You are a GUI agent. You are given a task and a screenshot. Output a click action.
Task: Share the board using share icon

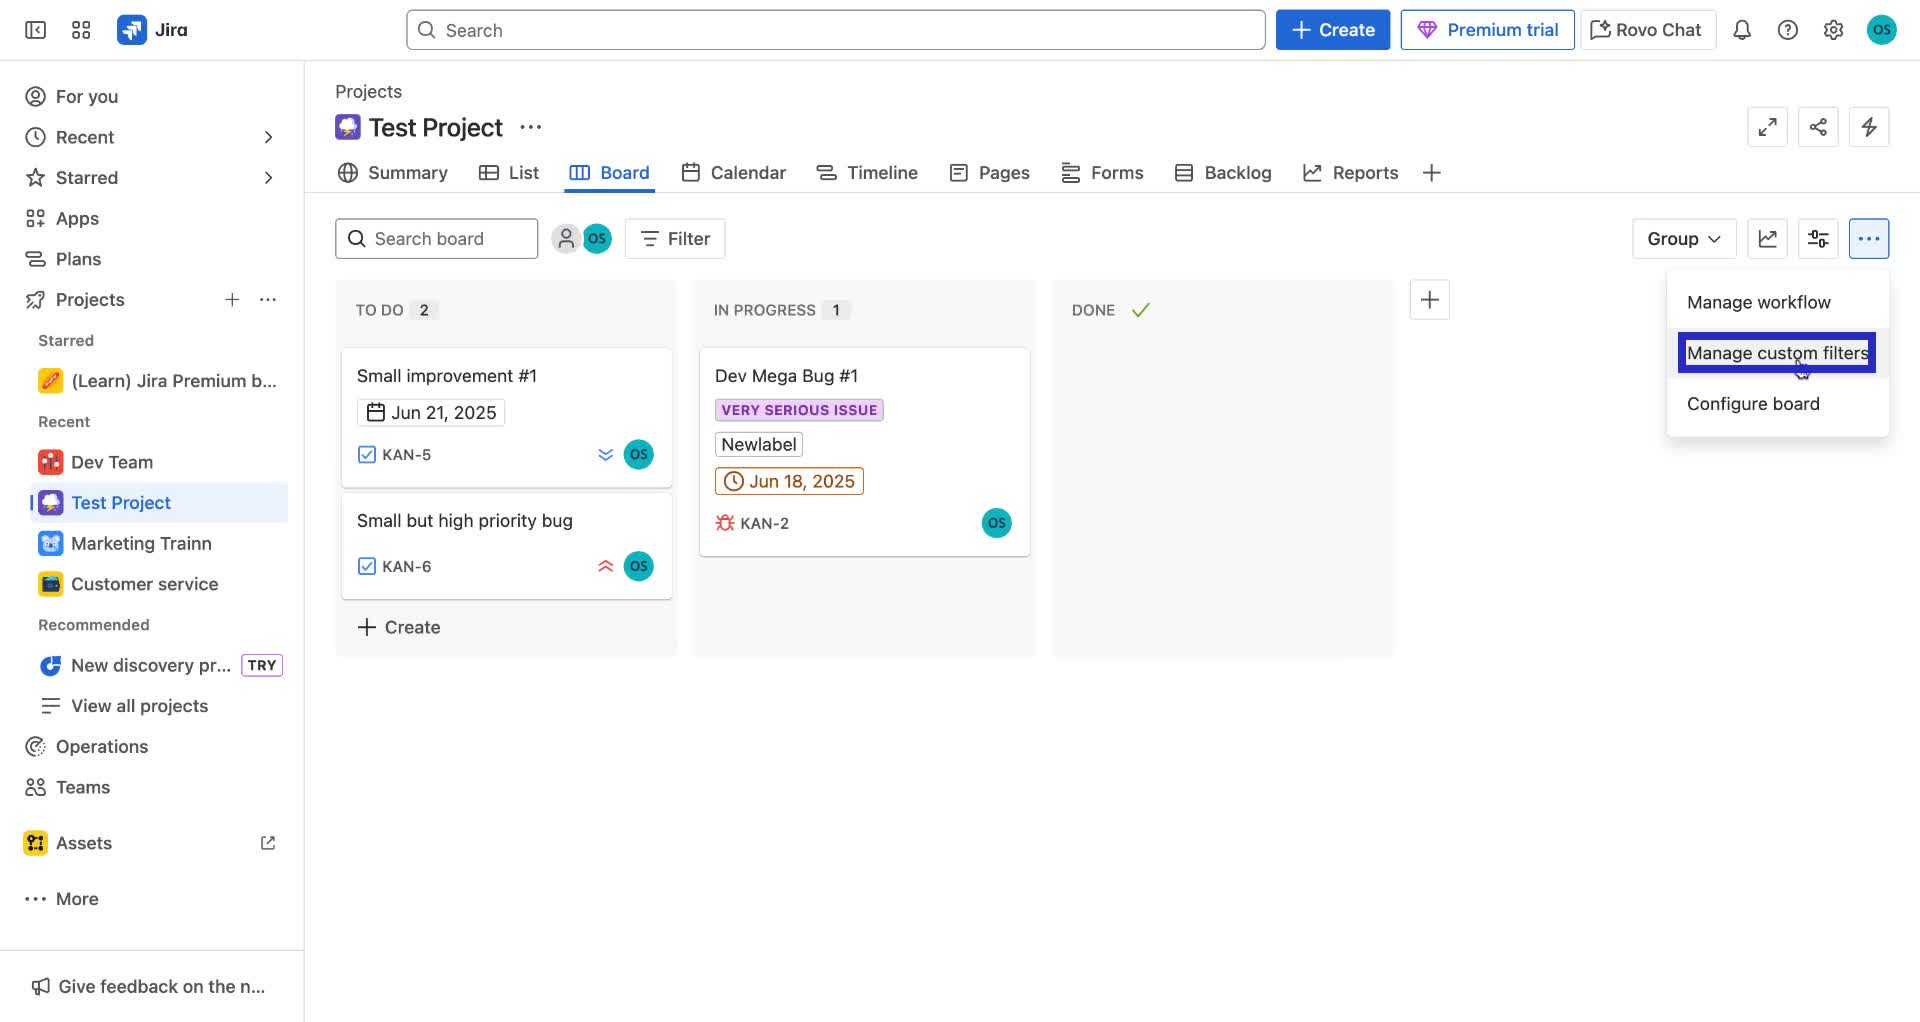tap(1818, 127)
